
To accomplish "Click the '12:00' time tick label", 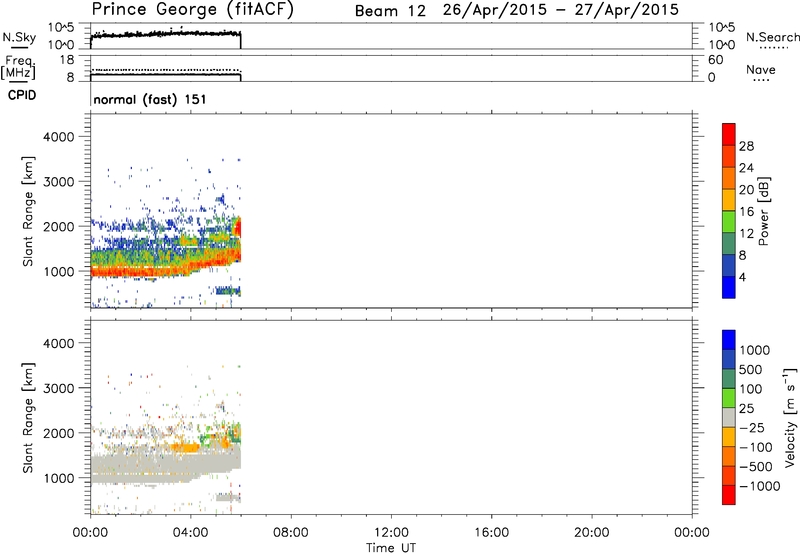I will point(391,533).
